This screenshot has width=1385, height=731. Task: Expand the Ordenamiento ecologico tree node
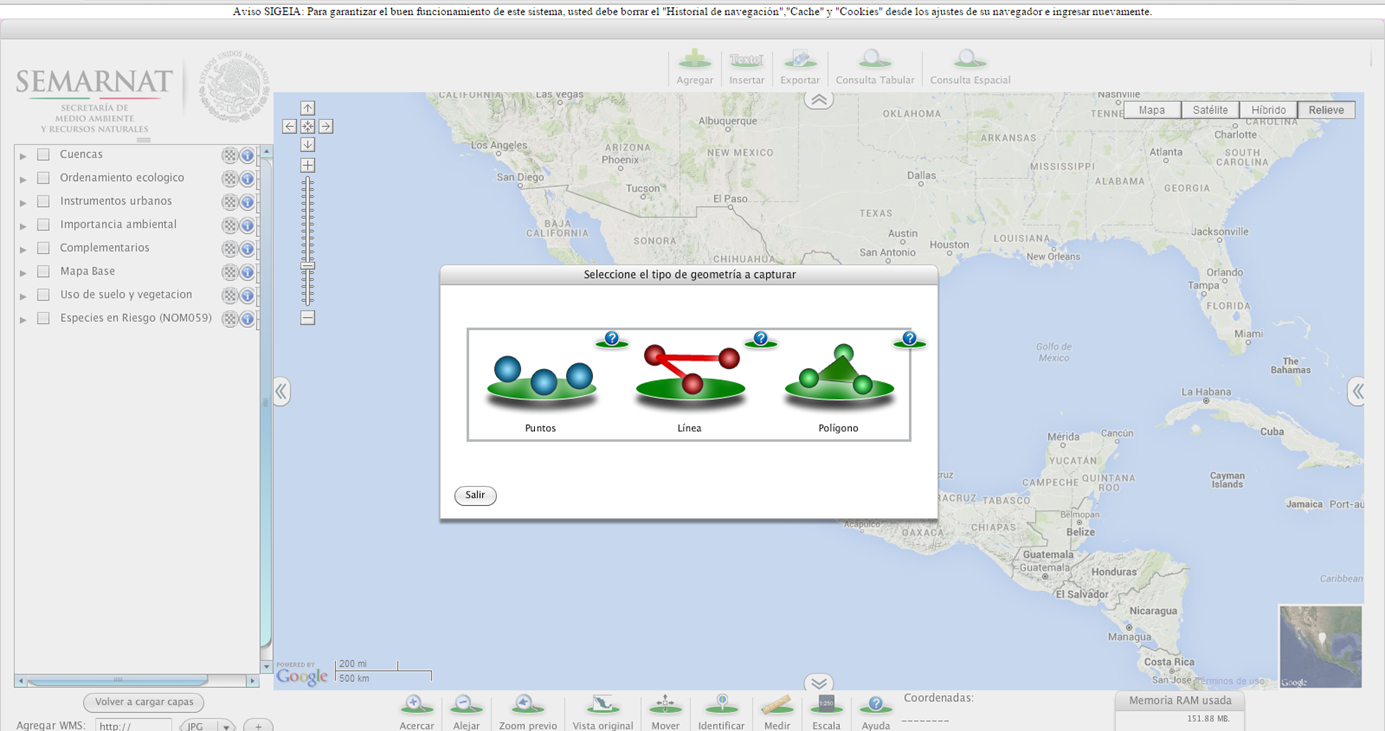point(23,179)
